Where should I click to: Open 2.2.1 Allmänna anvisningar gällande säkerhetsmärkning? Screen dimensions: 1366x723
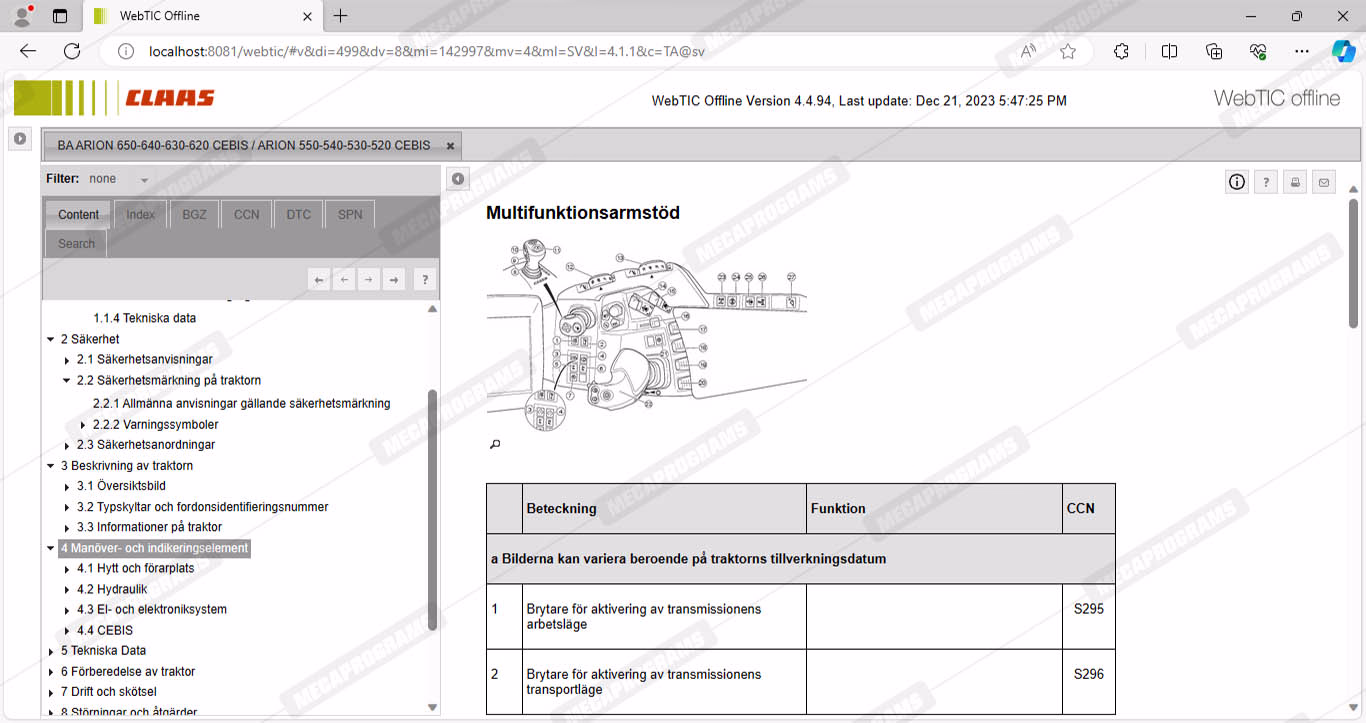pyautogui.click(x=241, y=403)
